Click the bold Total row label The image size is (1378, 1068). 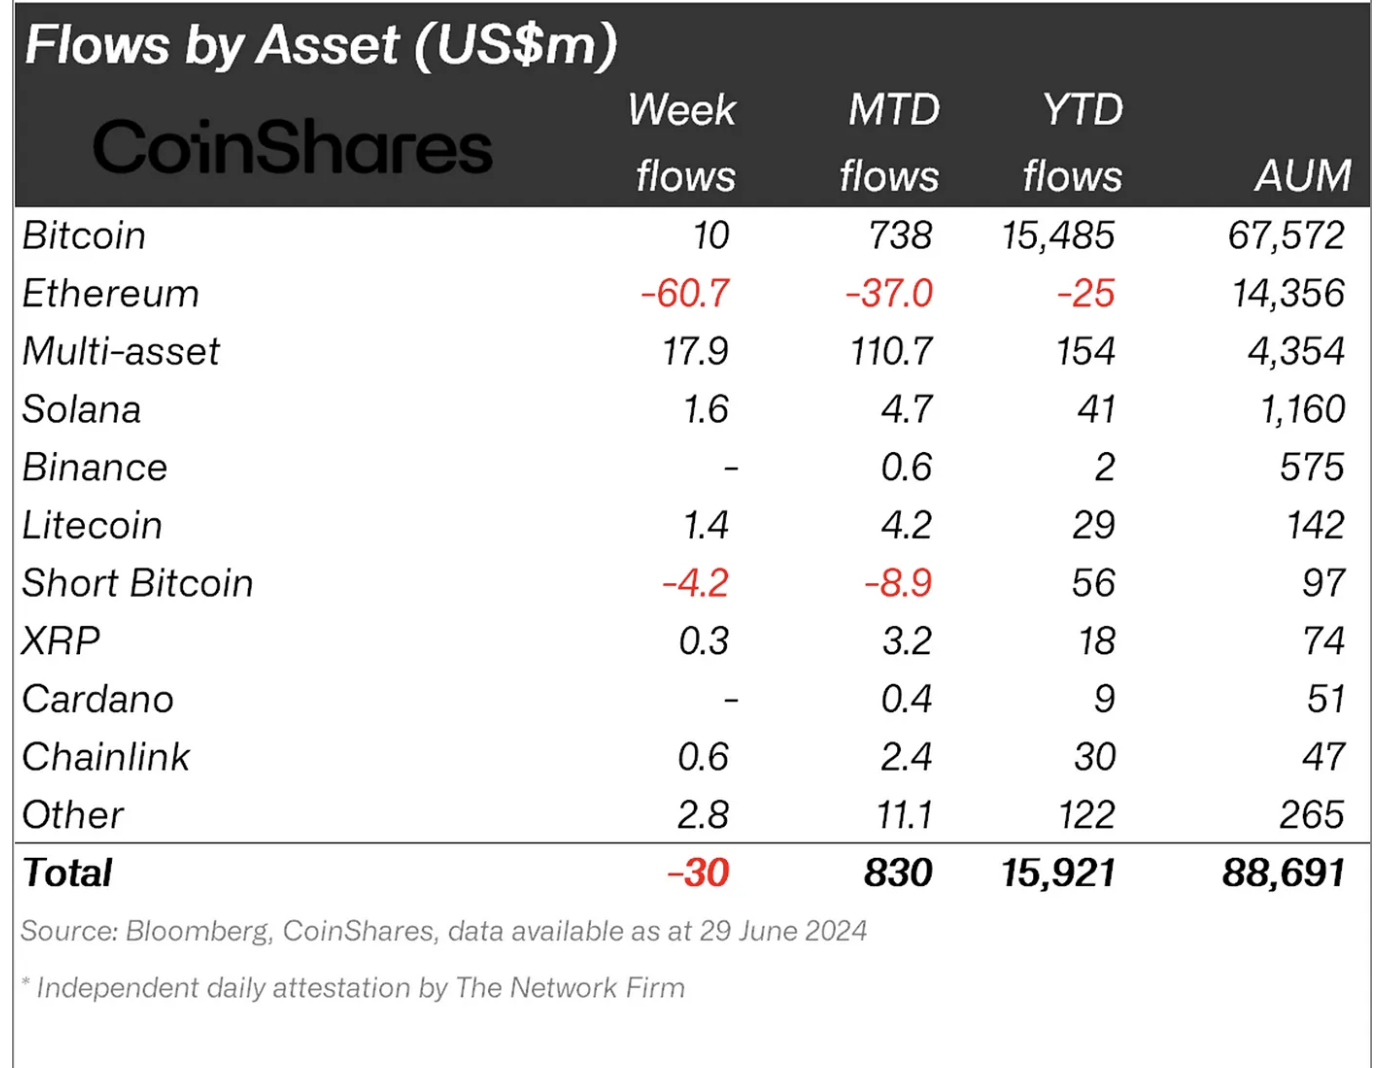click(x=68, y=874)
